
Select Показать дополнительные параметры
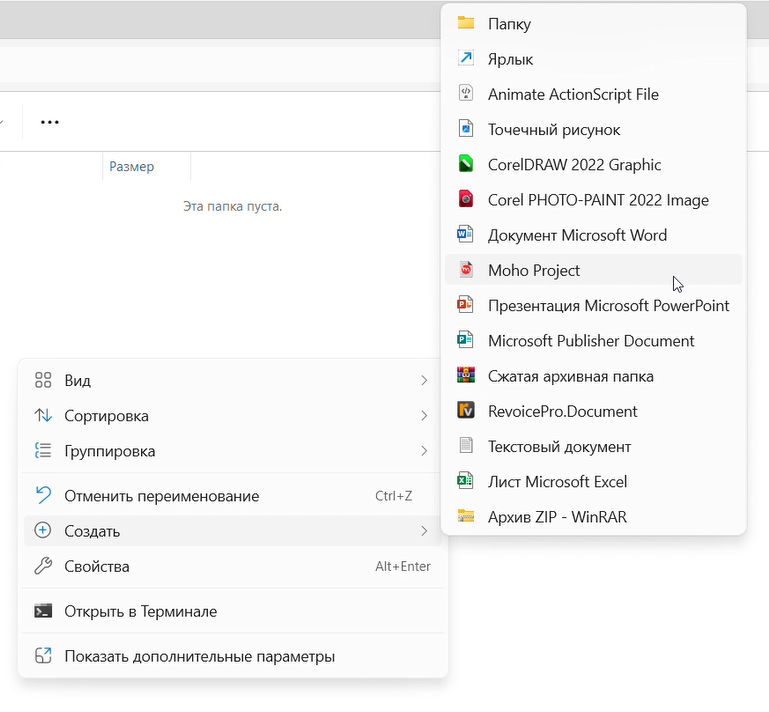point(233,656)
